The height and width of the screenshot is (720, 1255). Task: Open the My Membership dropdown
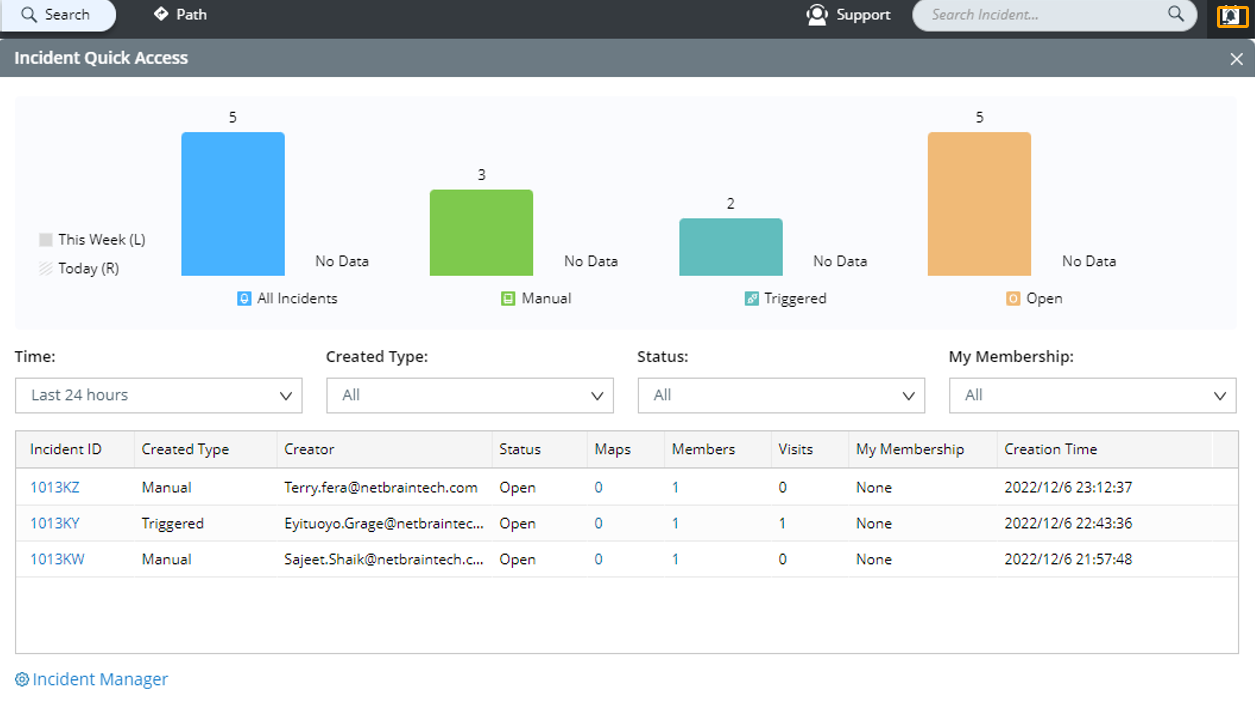(1092, 395)
